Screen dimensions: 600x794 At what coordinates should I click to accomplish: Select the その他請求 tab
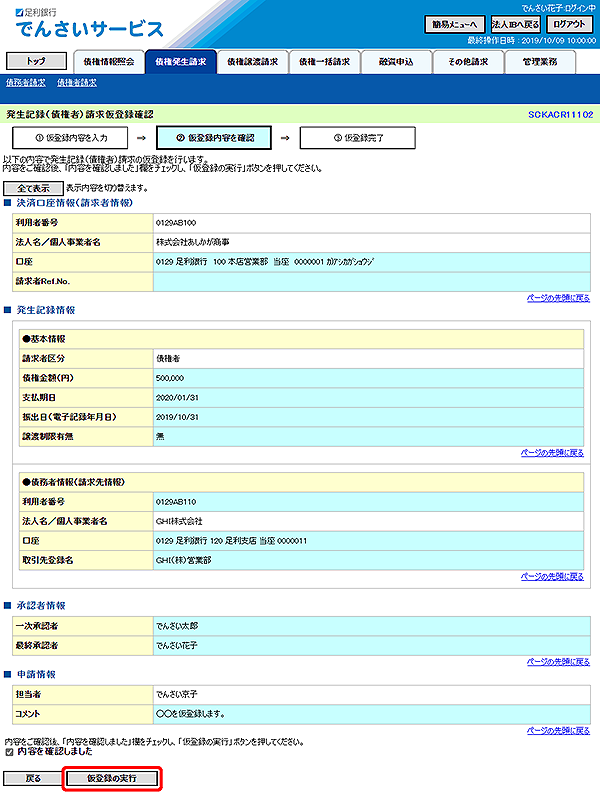coord(468,61)
